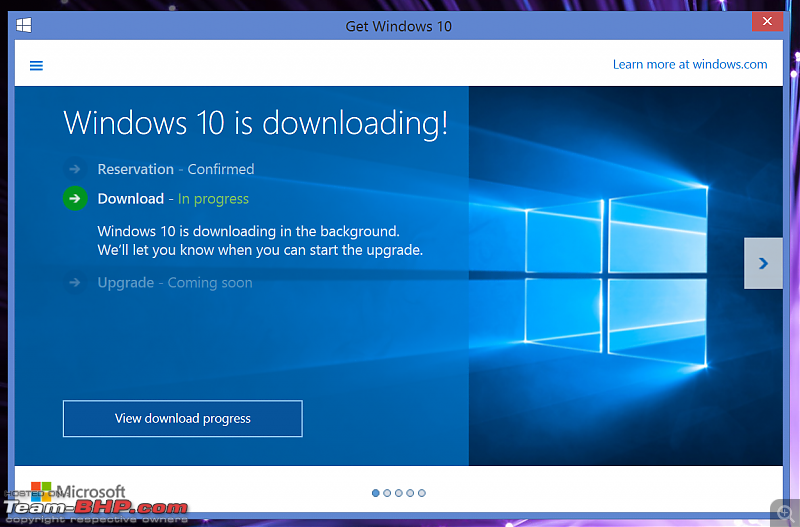Click the Reservation arrow icon
The image size is (800, 527).
click(75, 169)
